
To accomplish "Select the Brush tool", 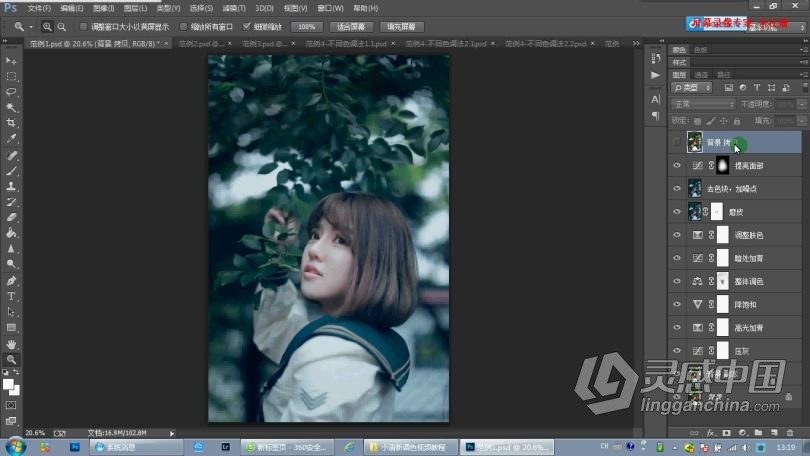I will [11, 170].
